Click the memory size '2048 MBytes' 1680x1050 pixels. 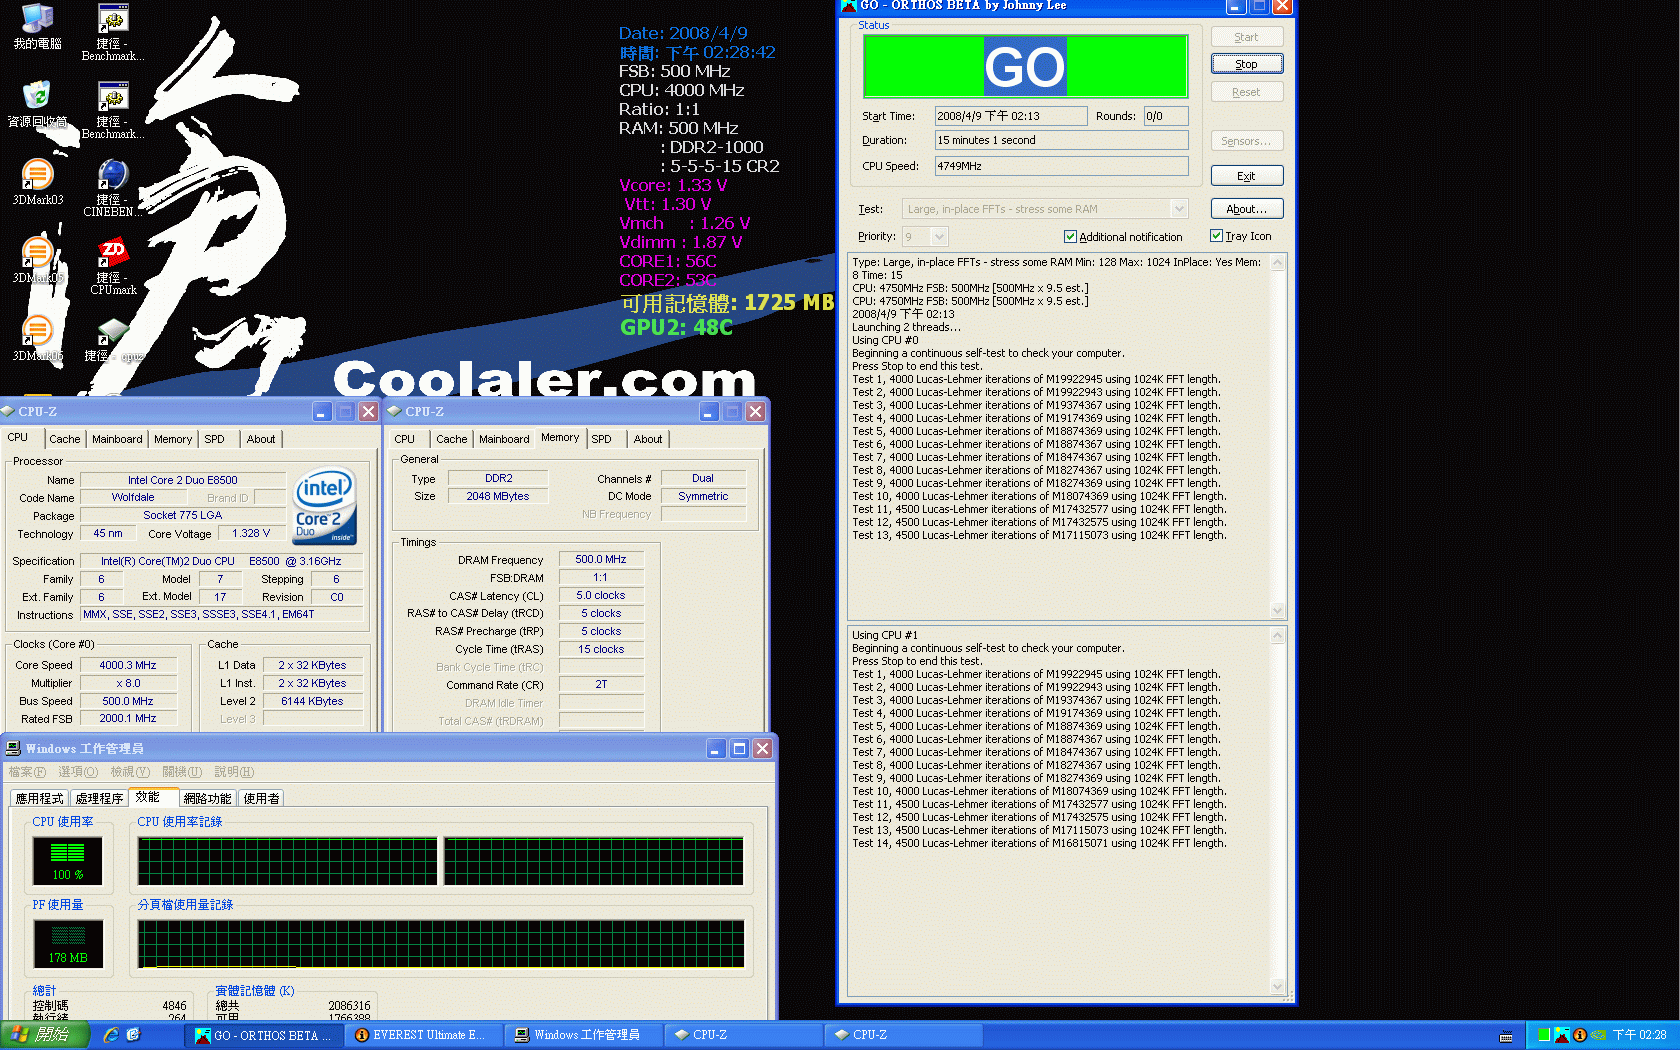click(498, 496)
